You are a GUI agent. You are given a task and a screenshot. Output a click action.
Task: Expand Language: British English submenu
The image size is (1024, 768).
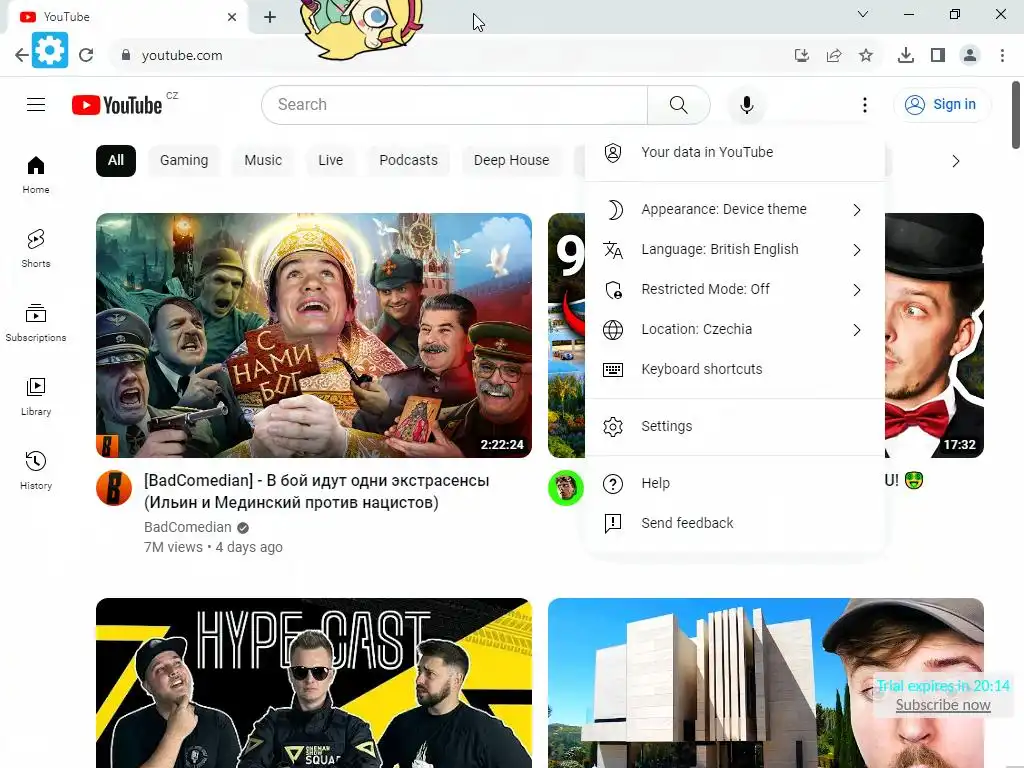(x=735, y=249)
